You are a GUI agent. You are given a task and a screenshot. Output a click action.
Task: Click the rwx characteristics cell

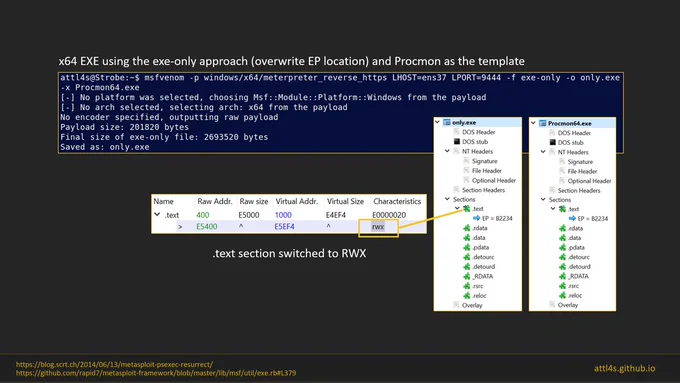378,226
